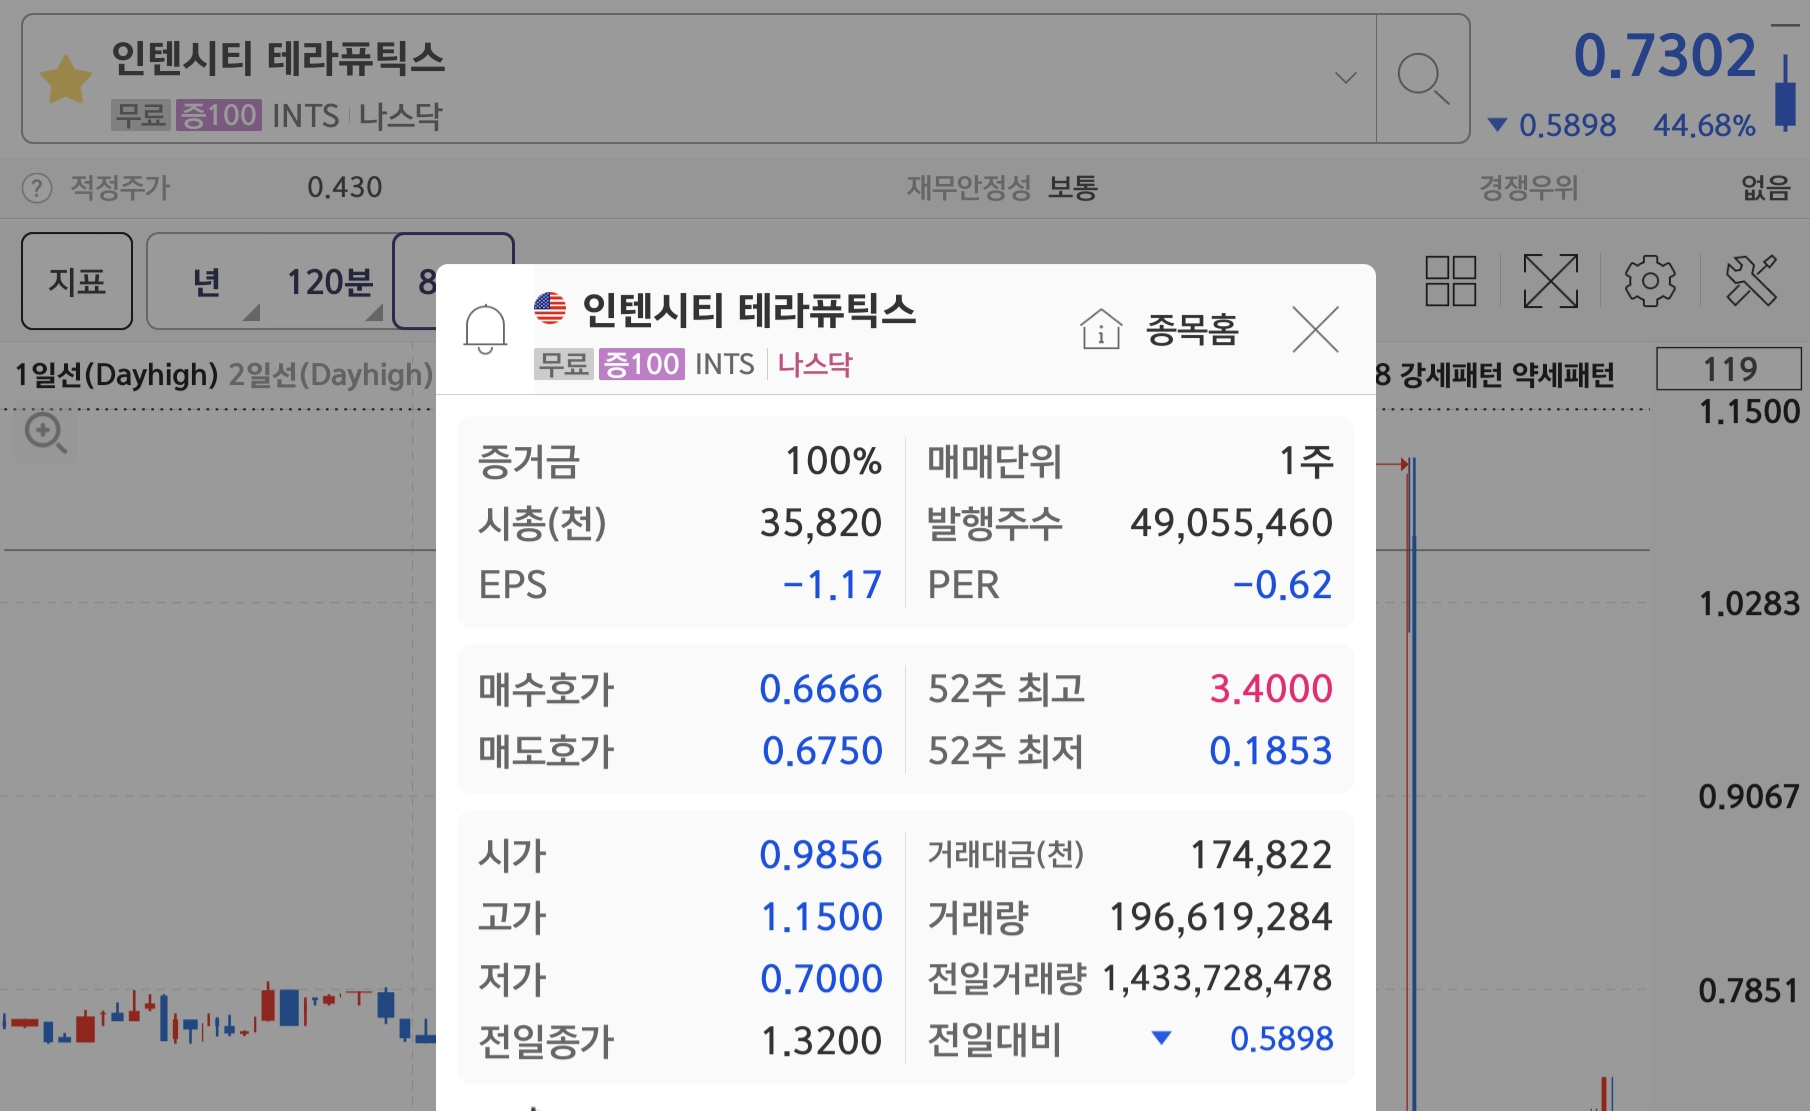
Task: Click the 나스닥 market label in popup
Action: (814, 364)
